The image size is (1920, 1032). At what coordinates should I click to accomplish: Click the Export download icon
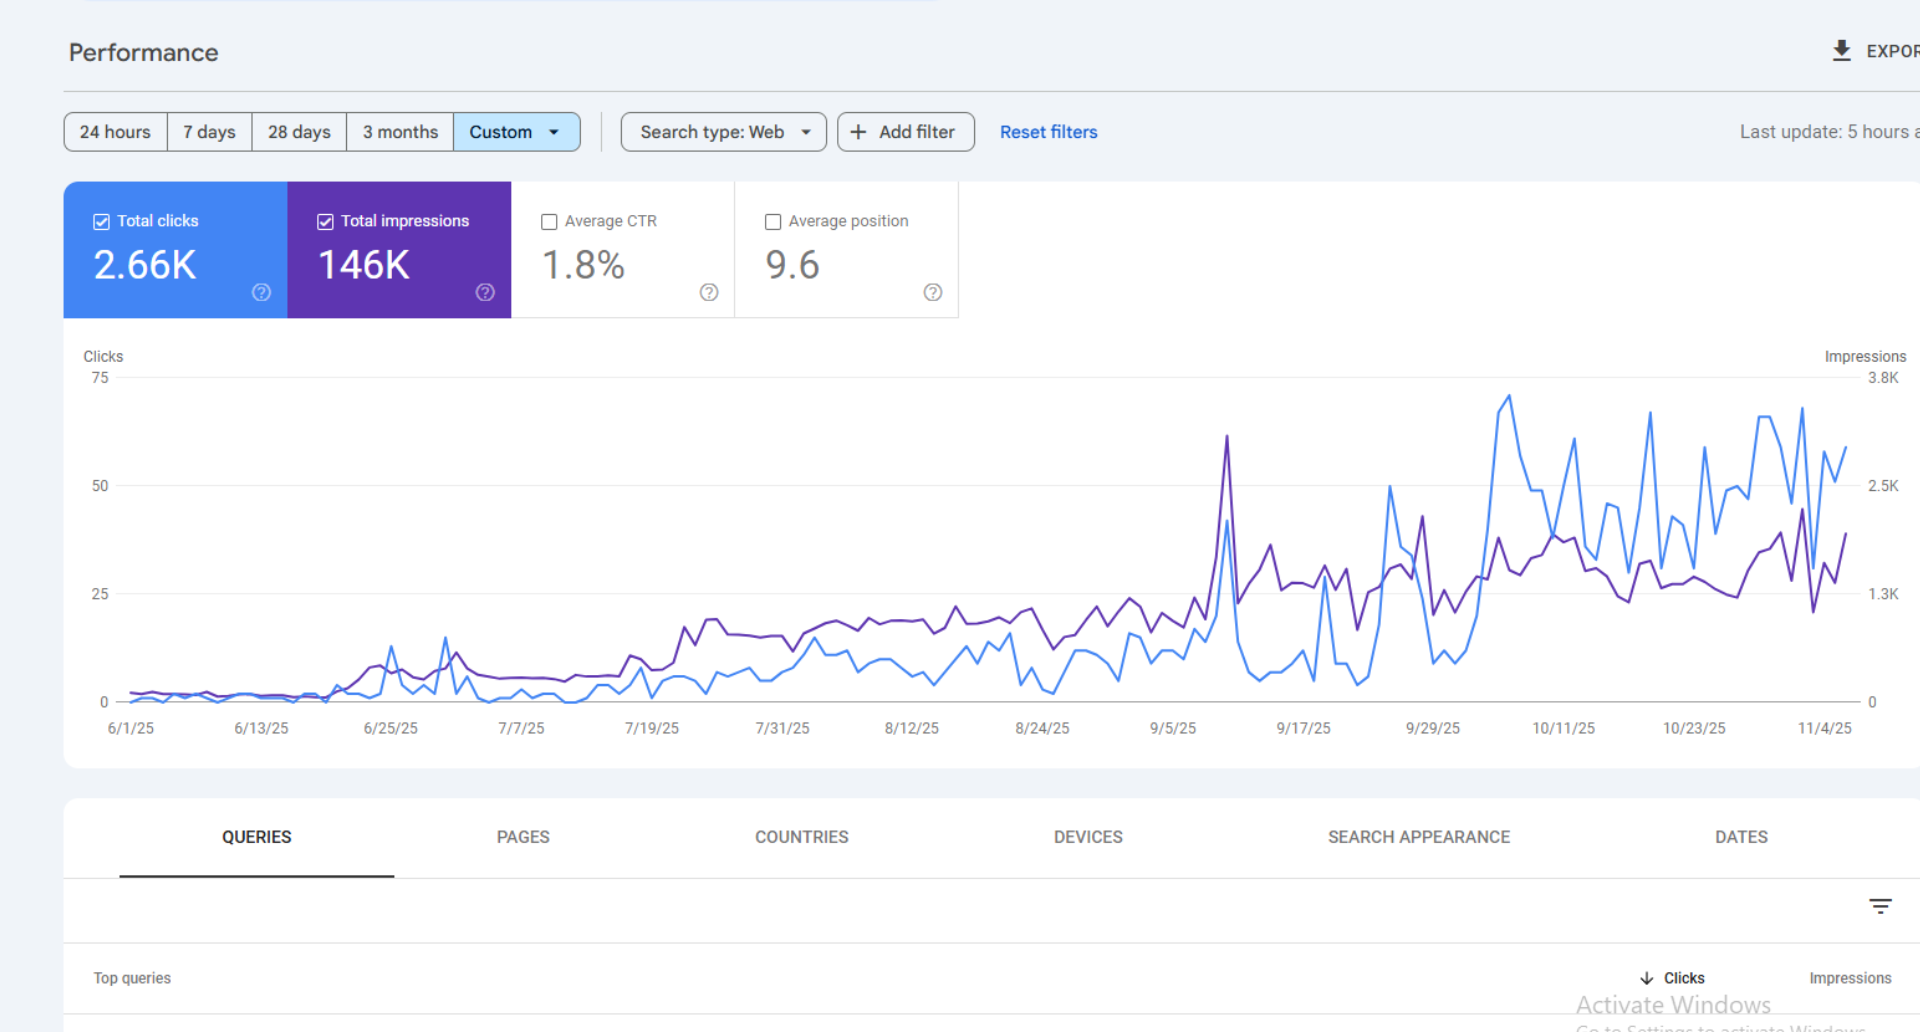pos(1841,50)
